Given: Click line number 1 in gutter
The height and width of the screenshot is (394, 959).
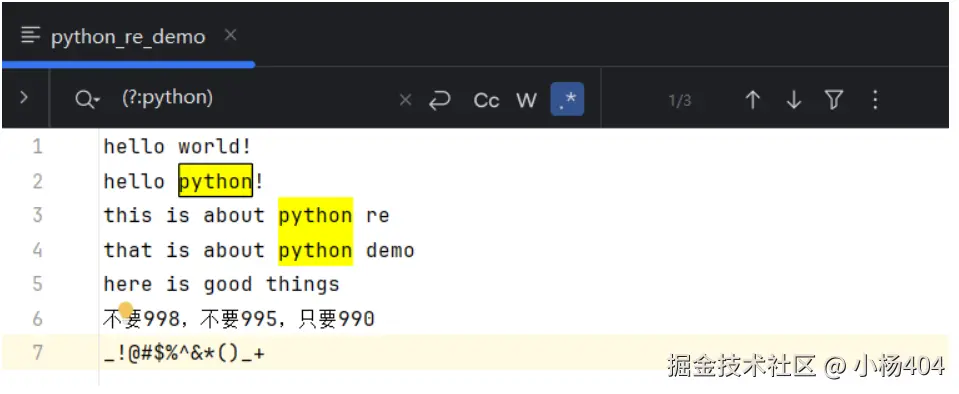Looking at the screenshot, I should pos(37,146).
